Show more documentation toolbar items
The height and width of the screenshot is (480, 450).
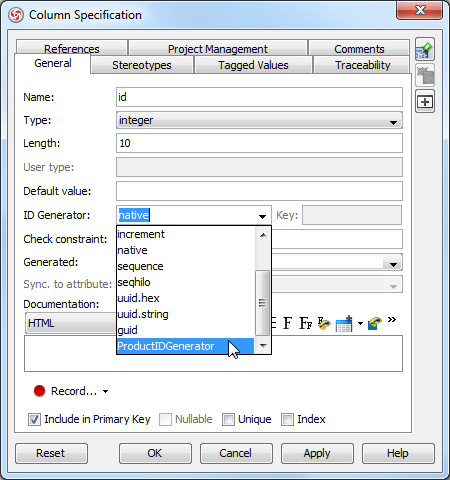point(392,320)
